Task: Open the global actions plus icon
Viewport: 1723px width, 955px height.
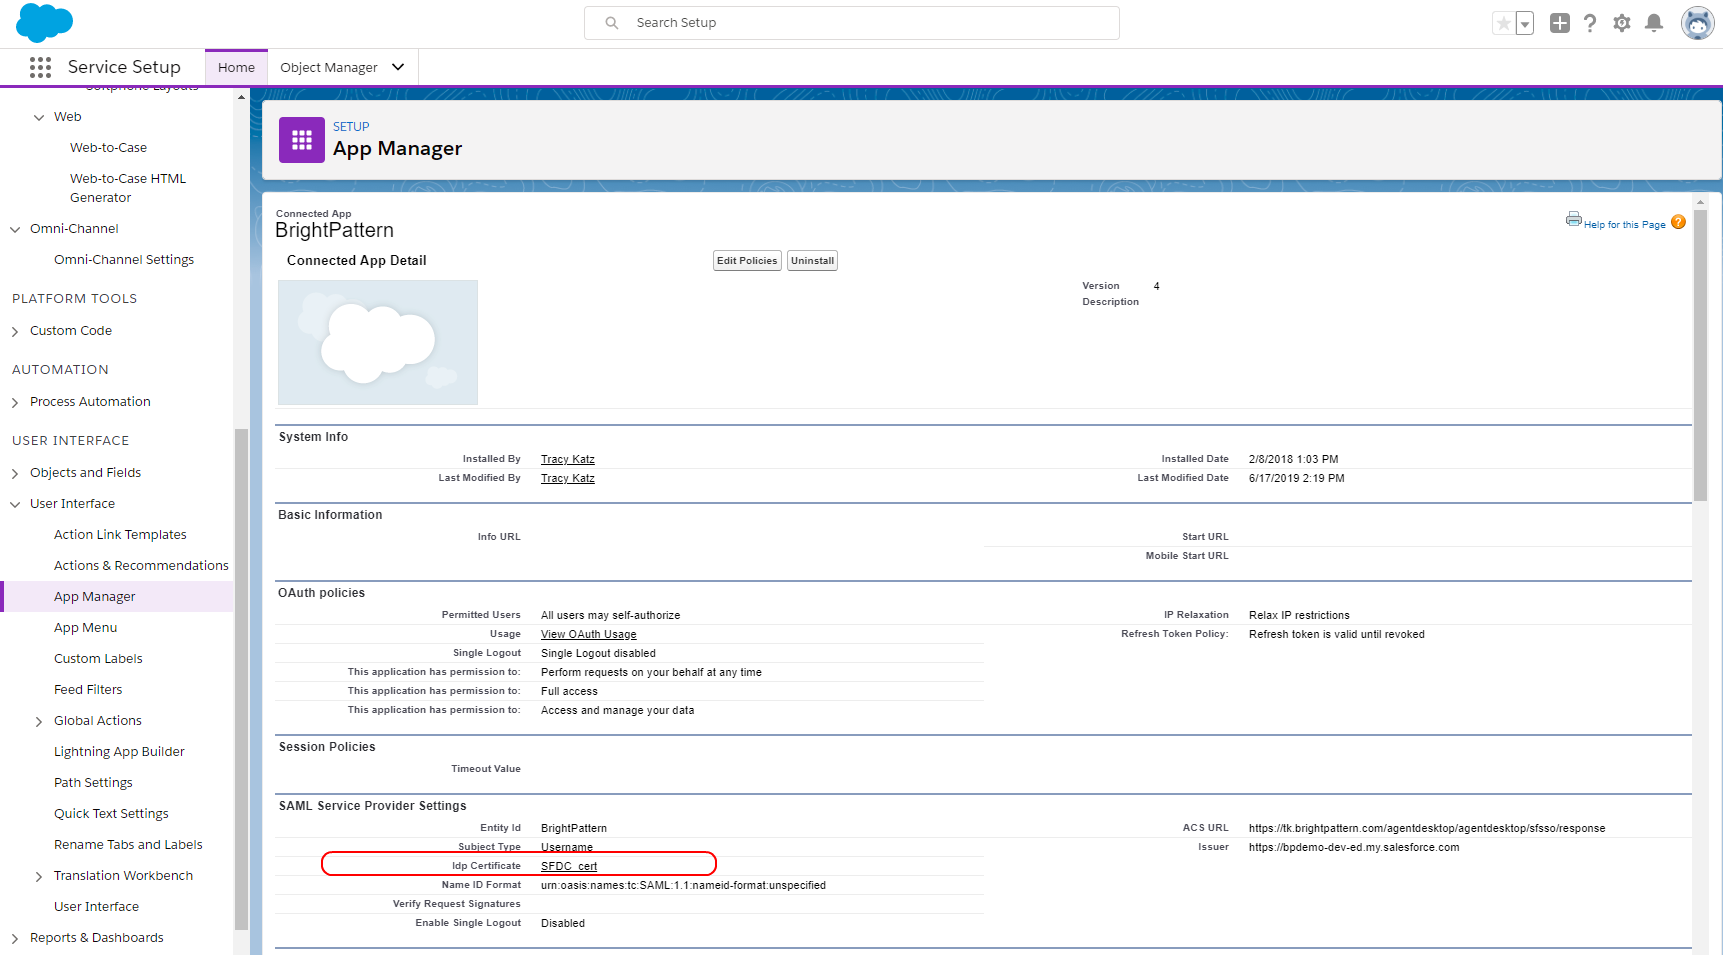Action: 1559,23
